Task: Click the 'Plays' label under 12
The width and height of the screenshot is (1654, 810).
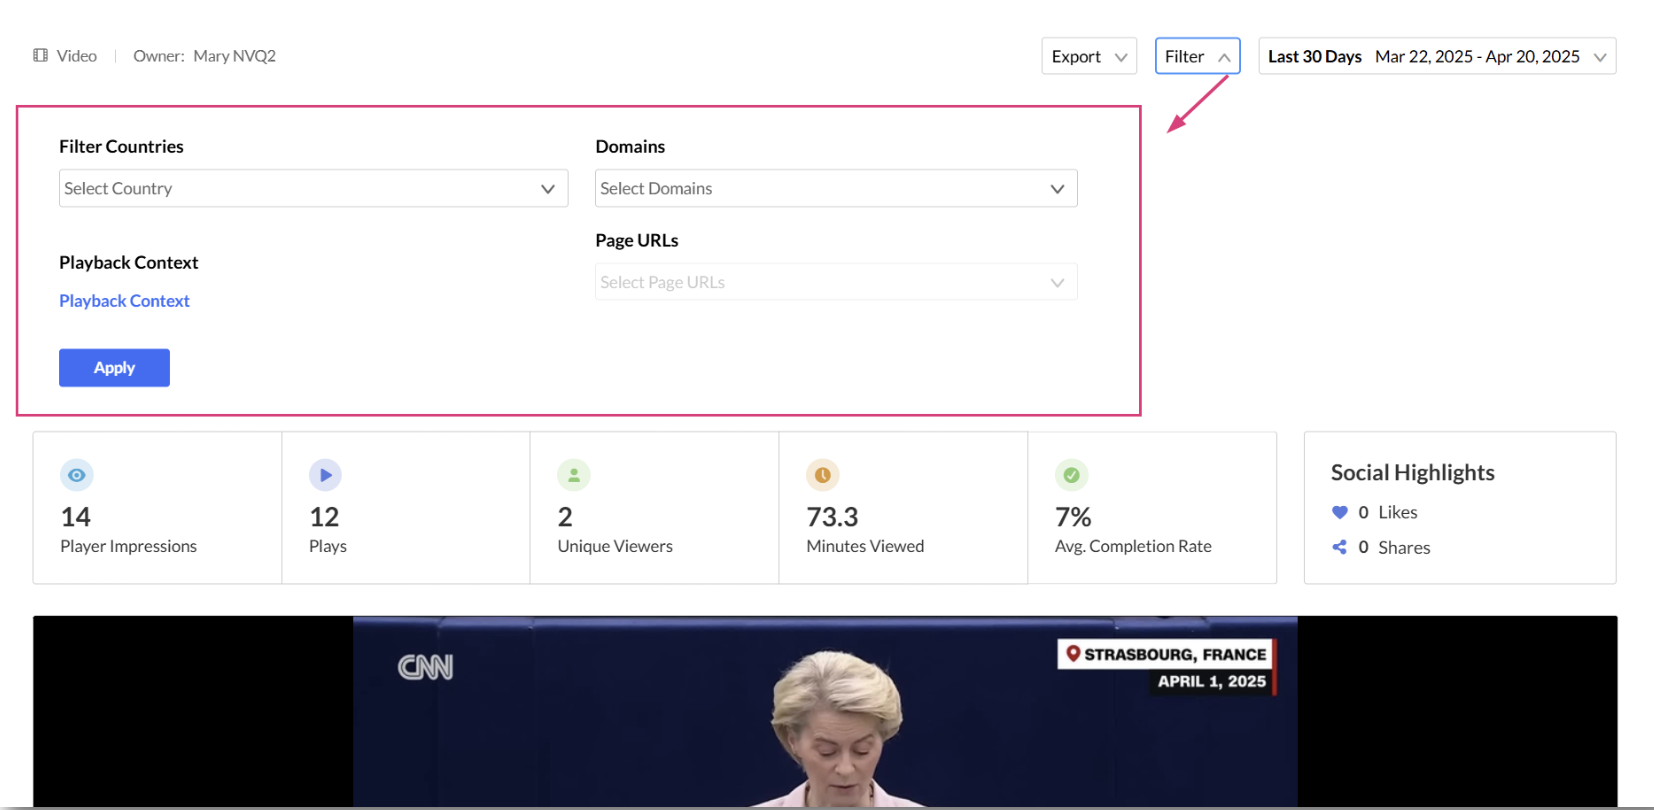Action: pos(328,546)
